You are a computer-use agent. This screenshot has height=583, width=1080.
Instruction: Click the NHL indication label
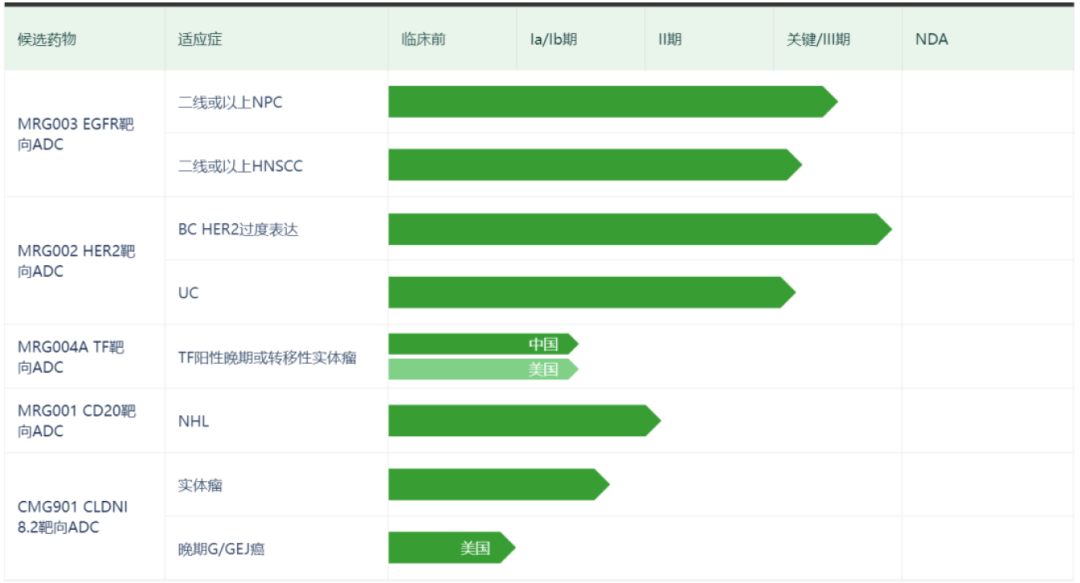(x=194, y=421)
